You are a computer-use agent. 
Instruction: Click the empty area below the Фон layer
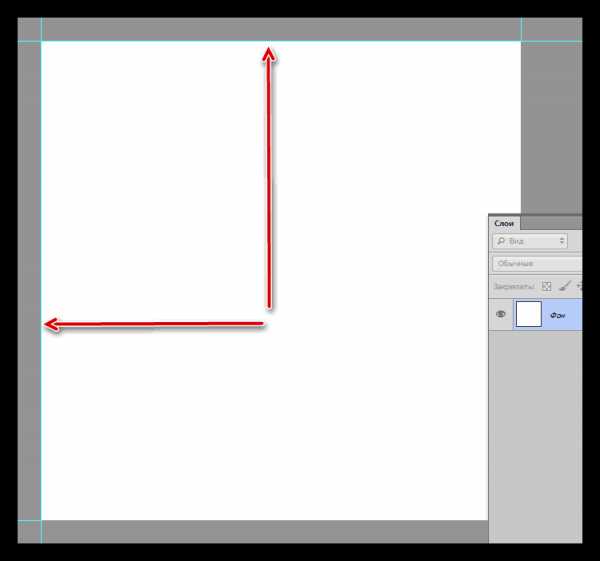point(536,436)
